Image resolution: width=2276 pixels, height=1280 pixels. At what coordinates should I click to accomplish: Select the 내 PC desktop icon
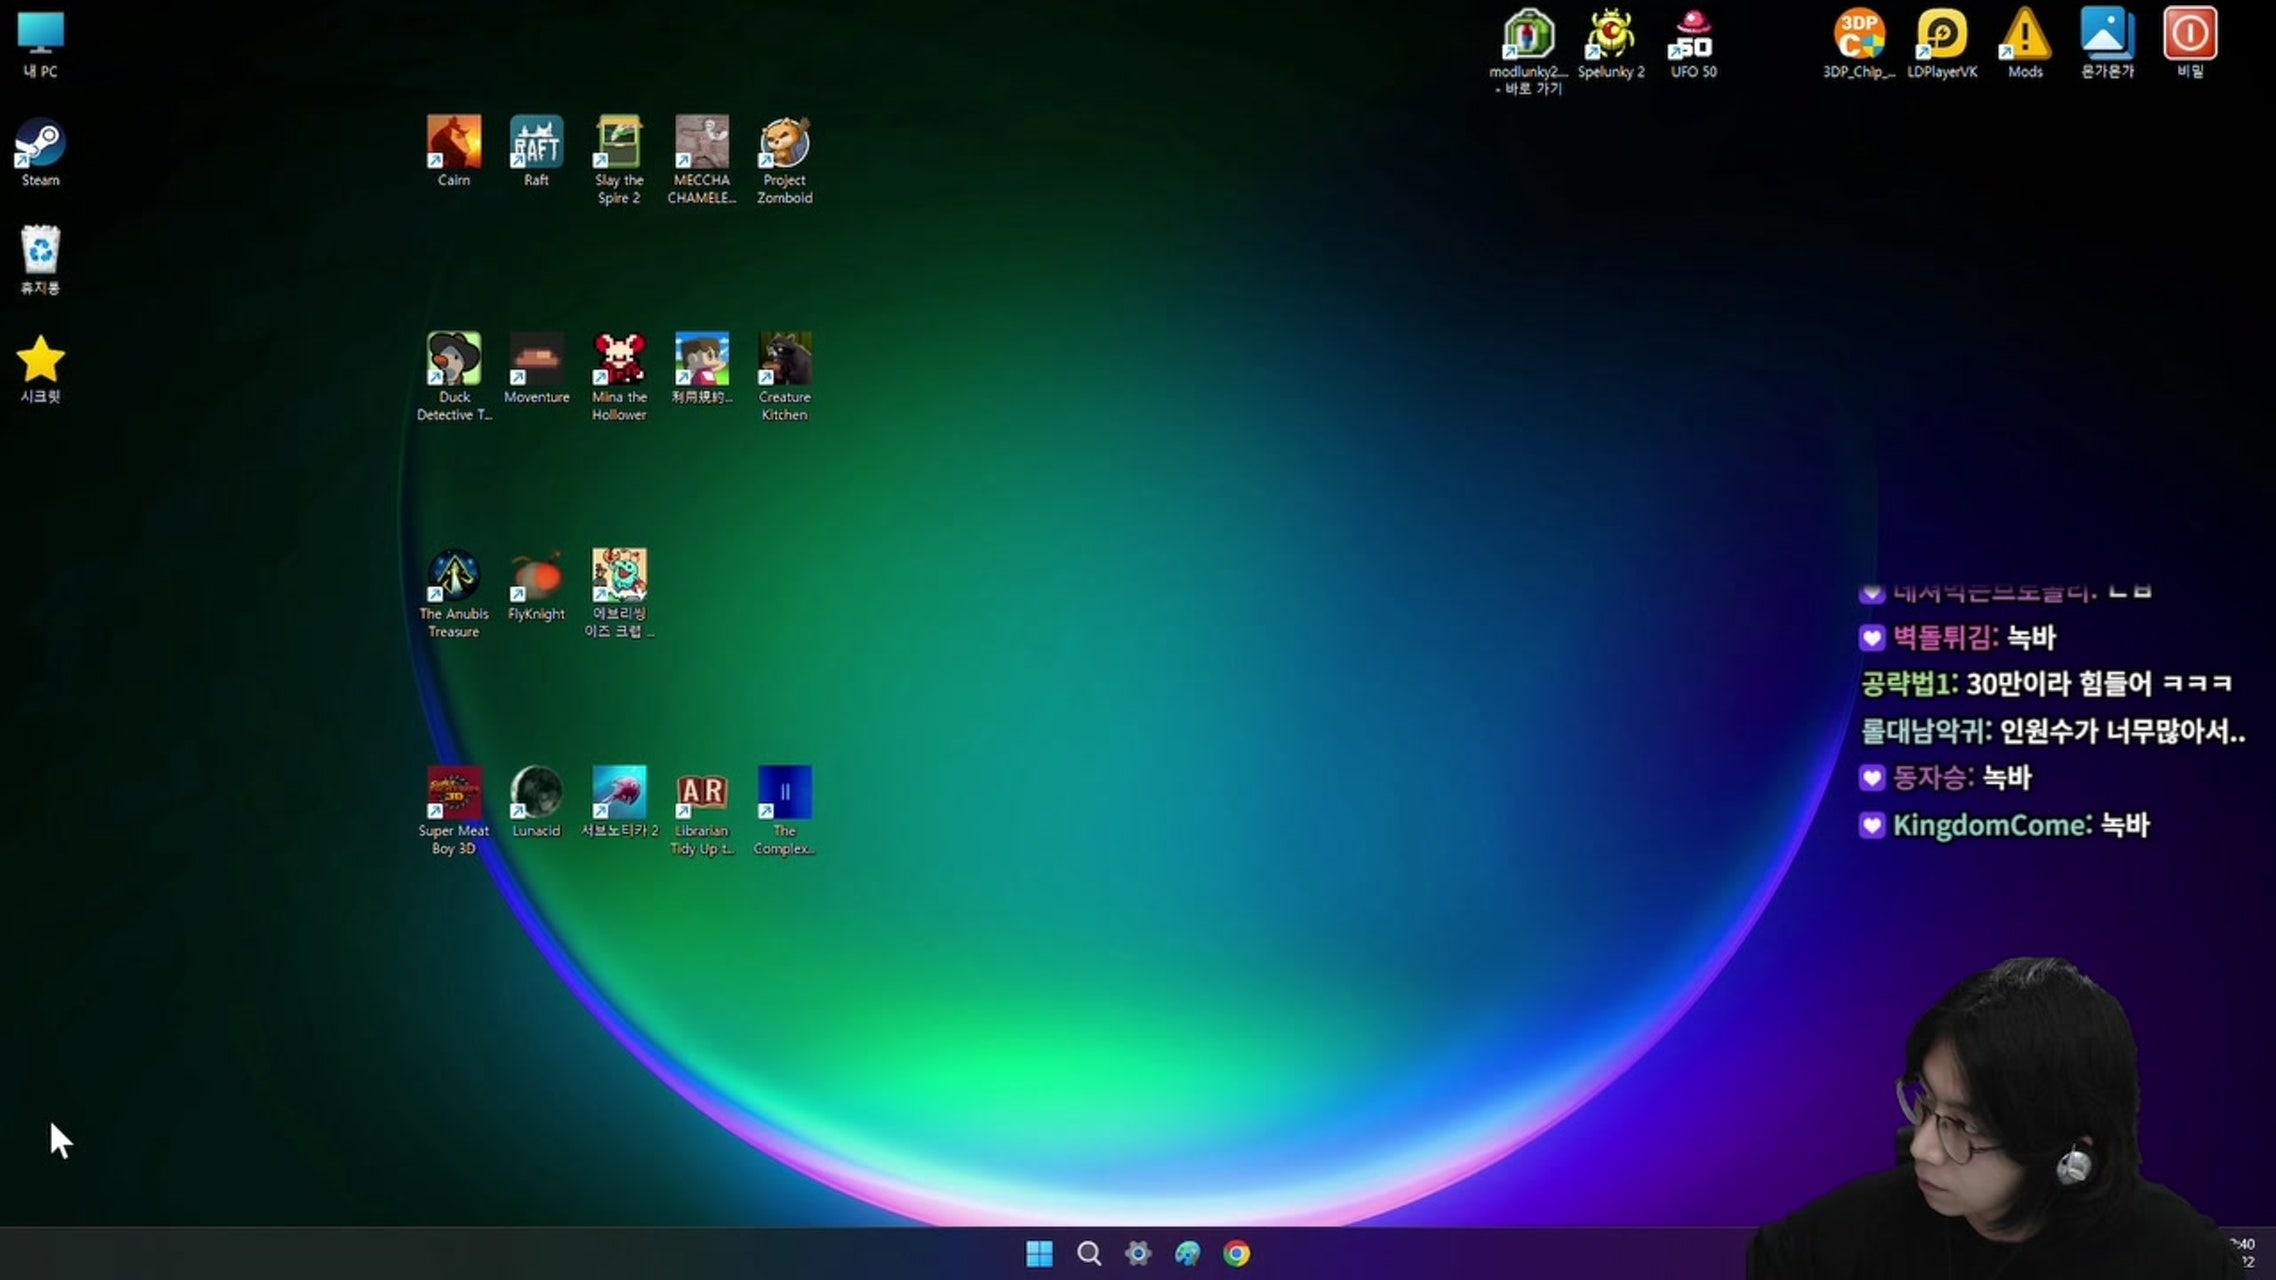coord(40,45)
